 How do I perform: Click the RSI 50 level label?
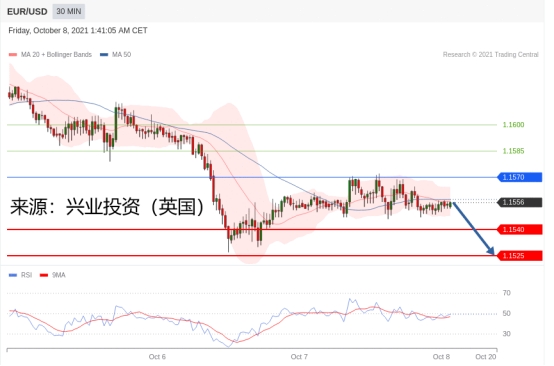(507, 313)
